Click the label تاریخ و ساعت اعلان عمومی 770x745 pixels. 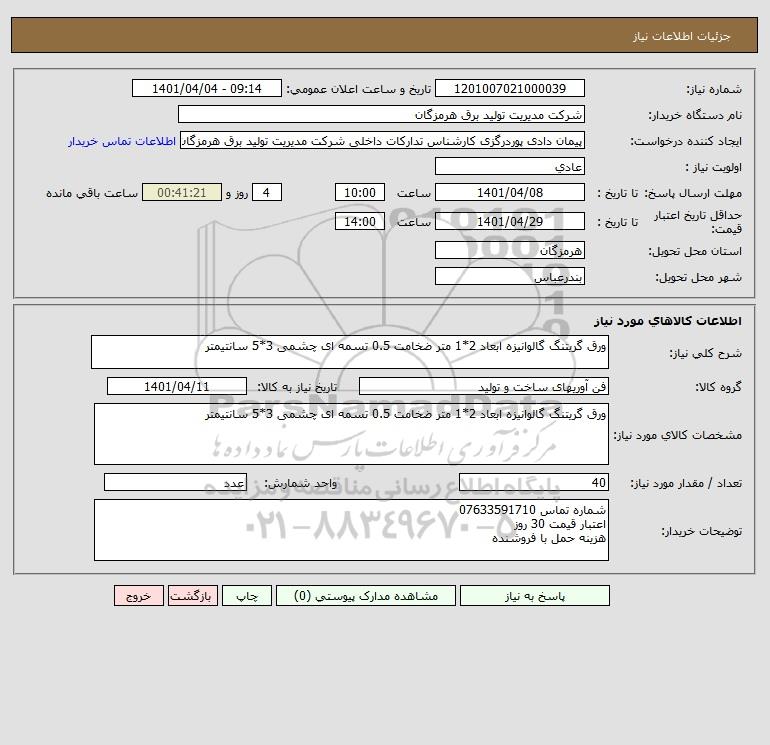coord(359,89)
